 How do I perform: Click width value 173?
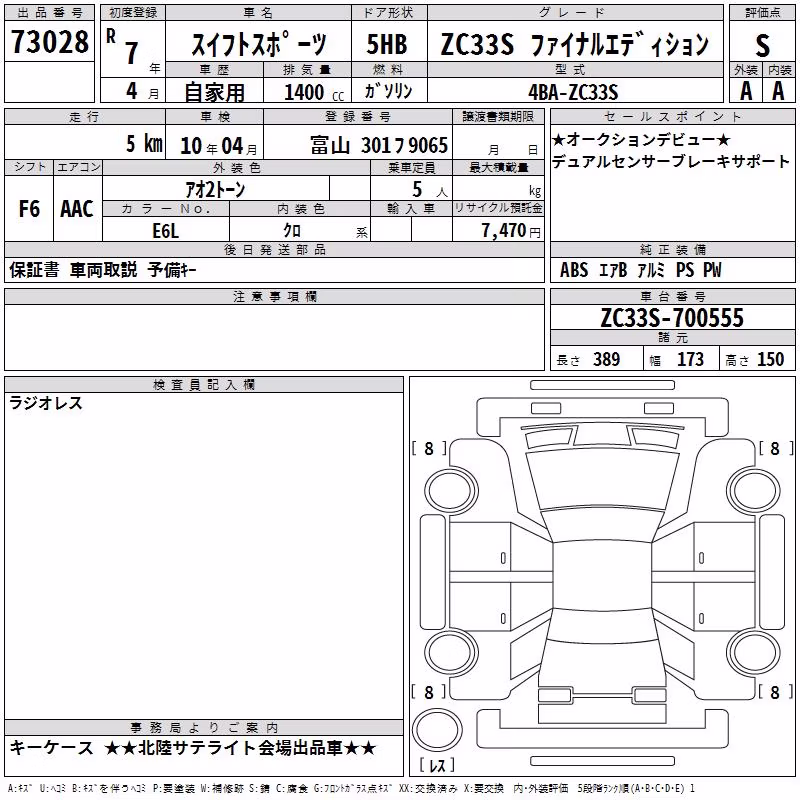[x=690, y=359]
